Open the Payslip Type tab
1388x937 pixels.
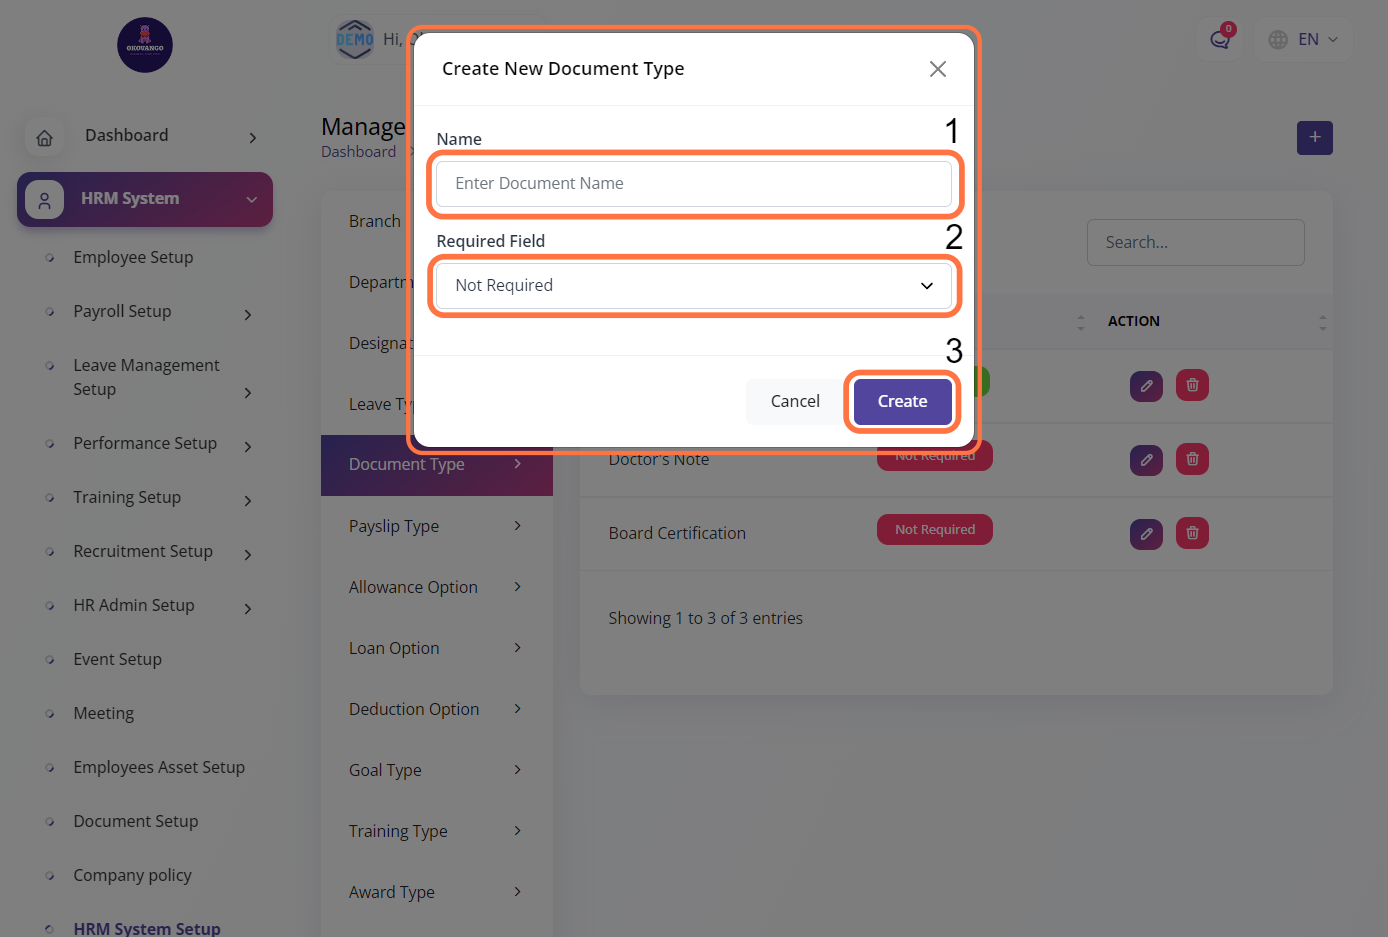tap(436, 526)
